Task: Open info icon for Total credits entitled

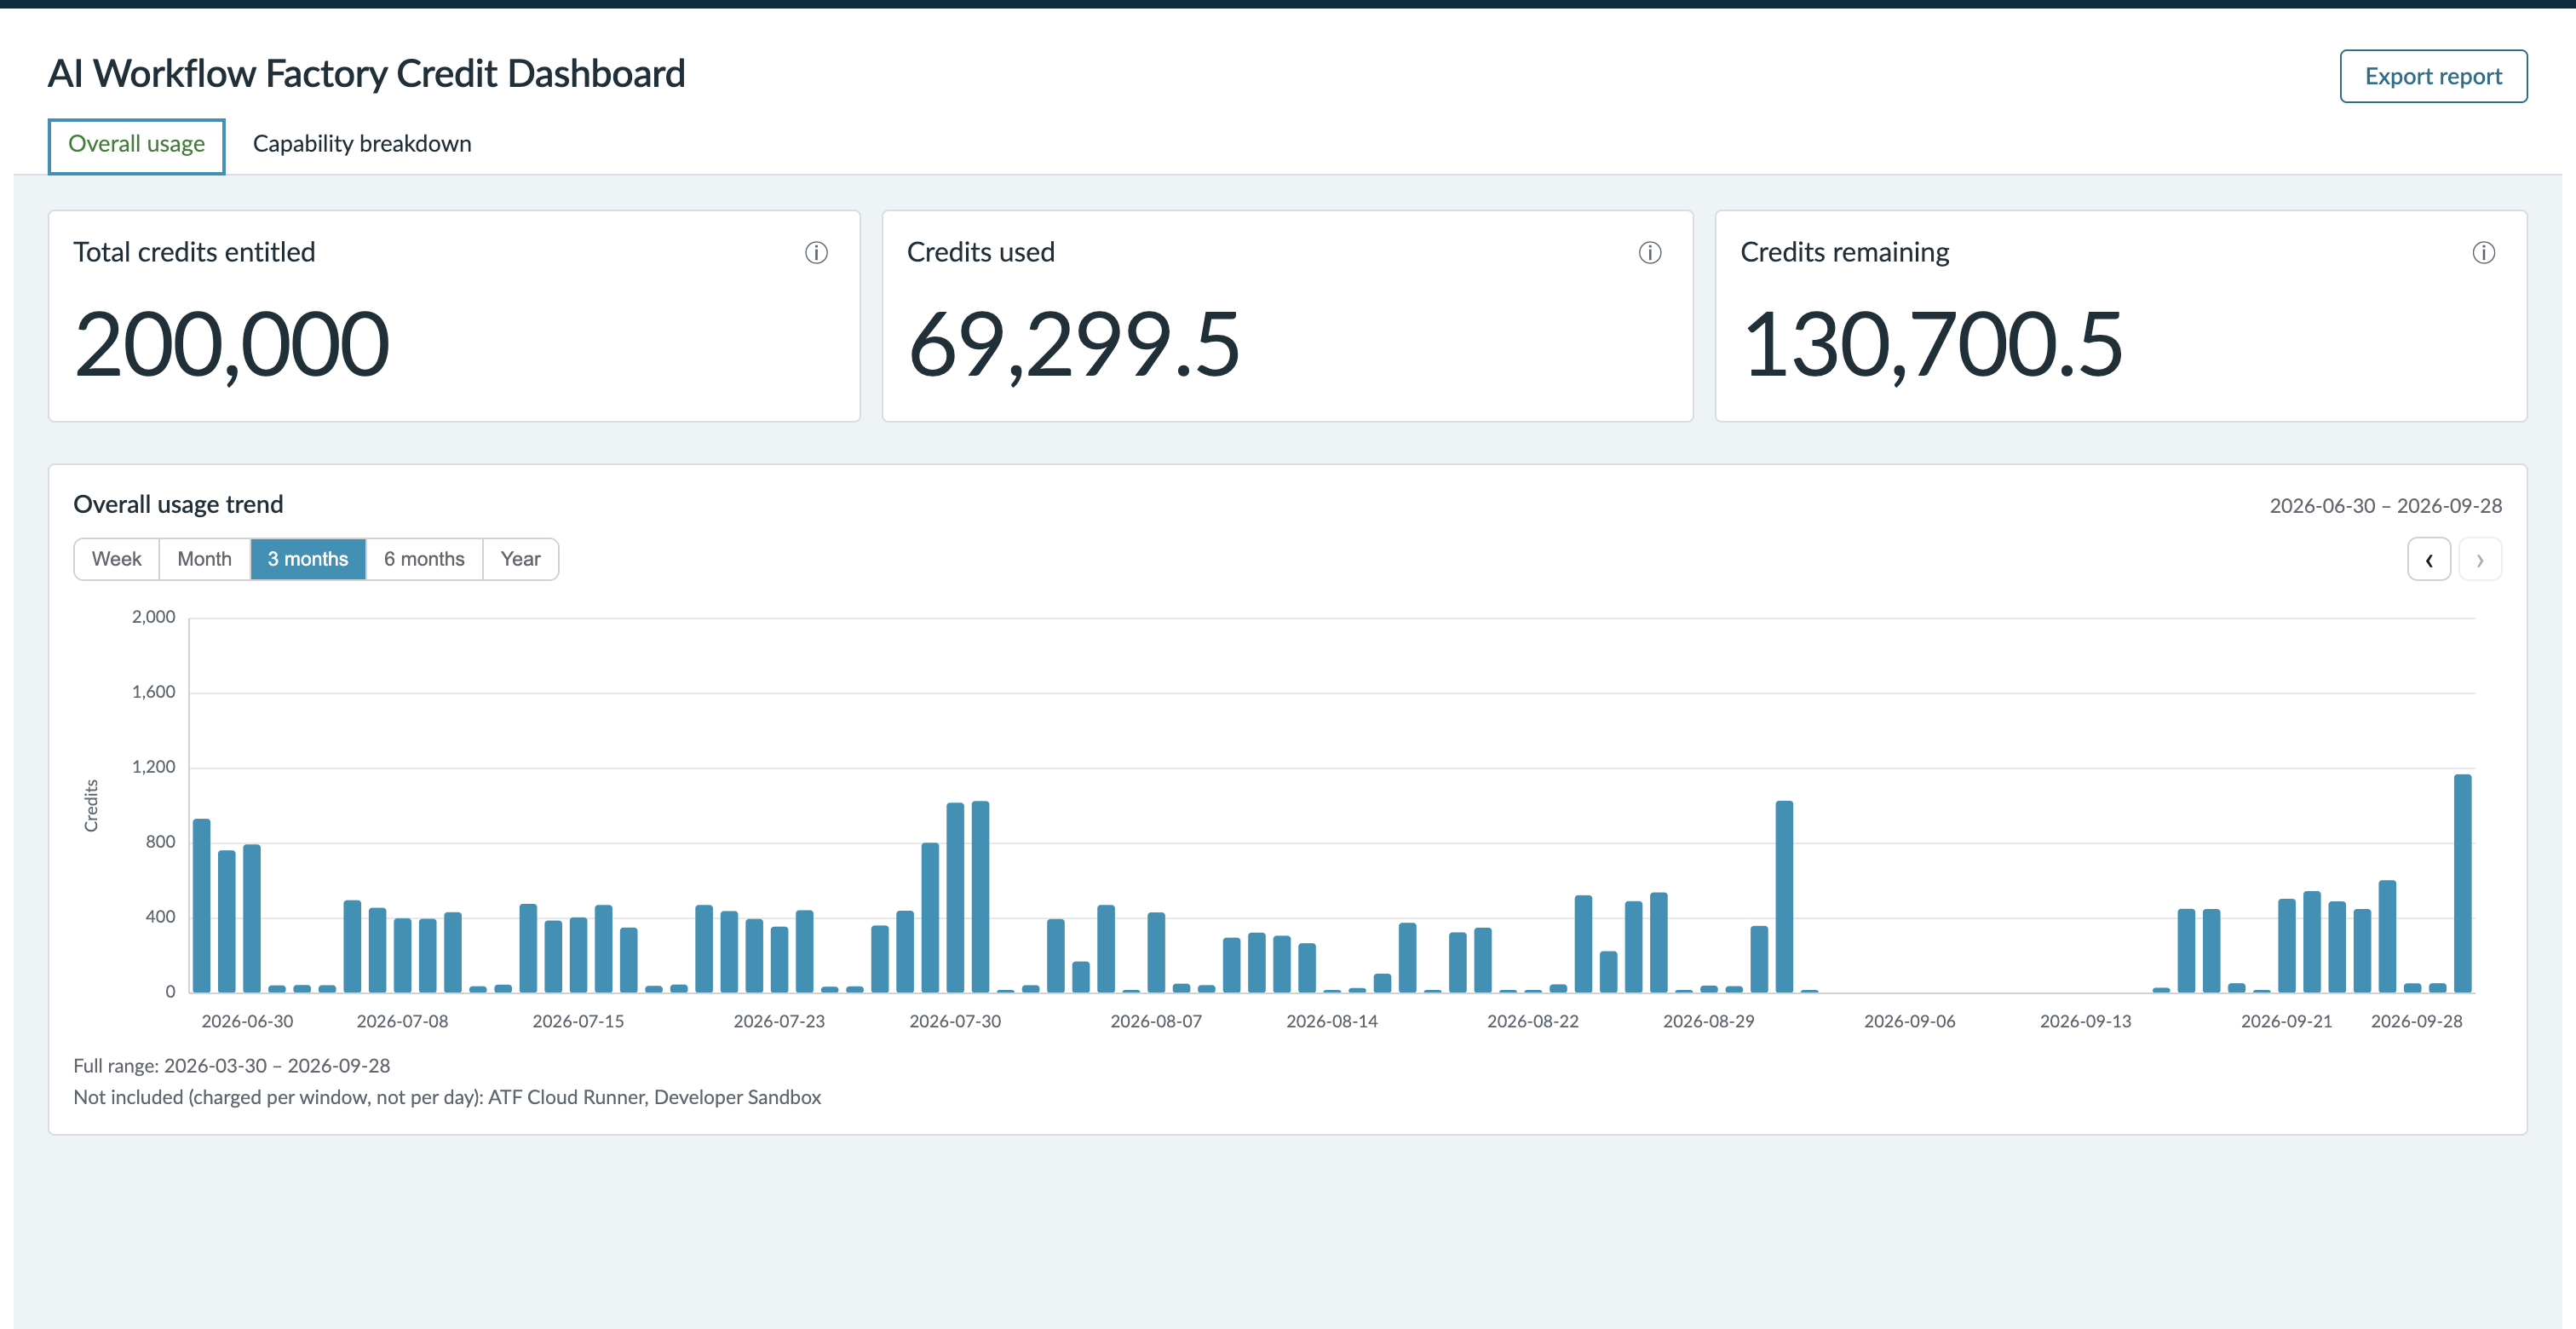Action: click(816, 253)
